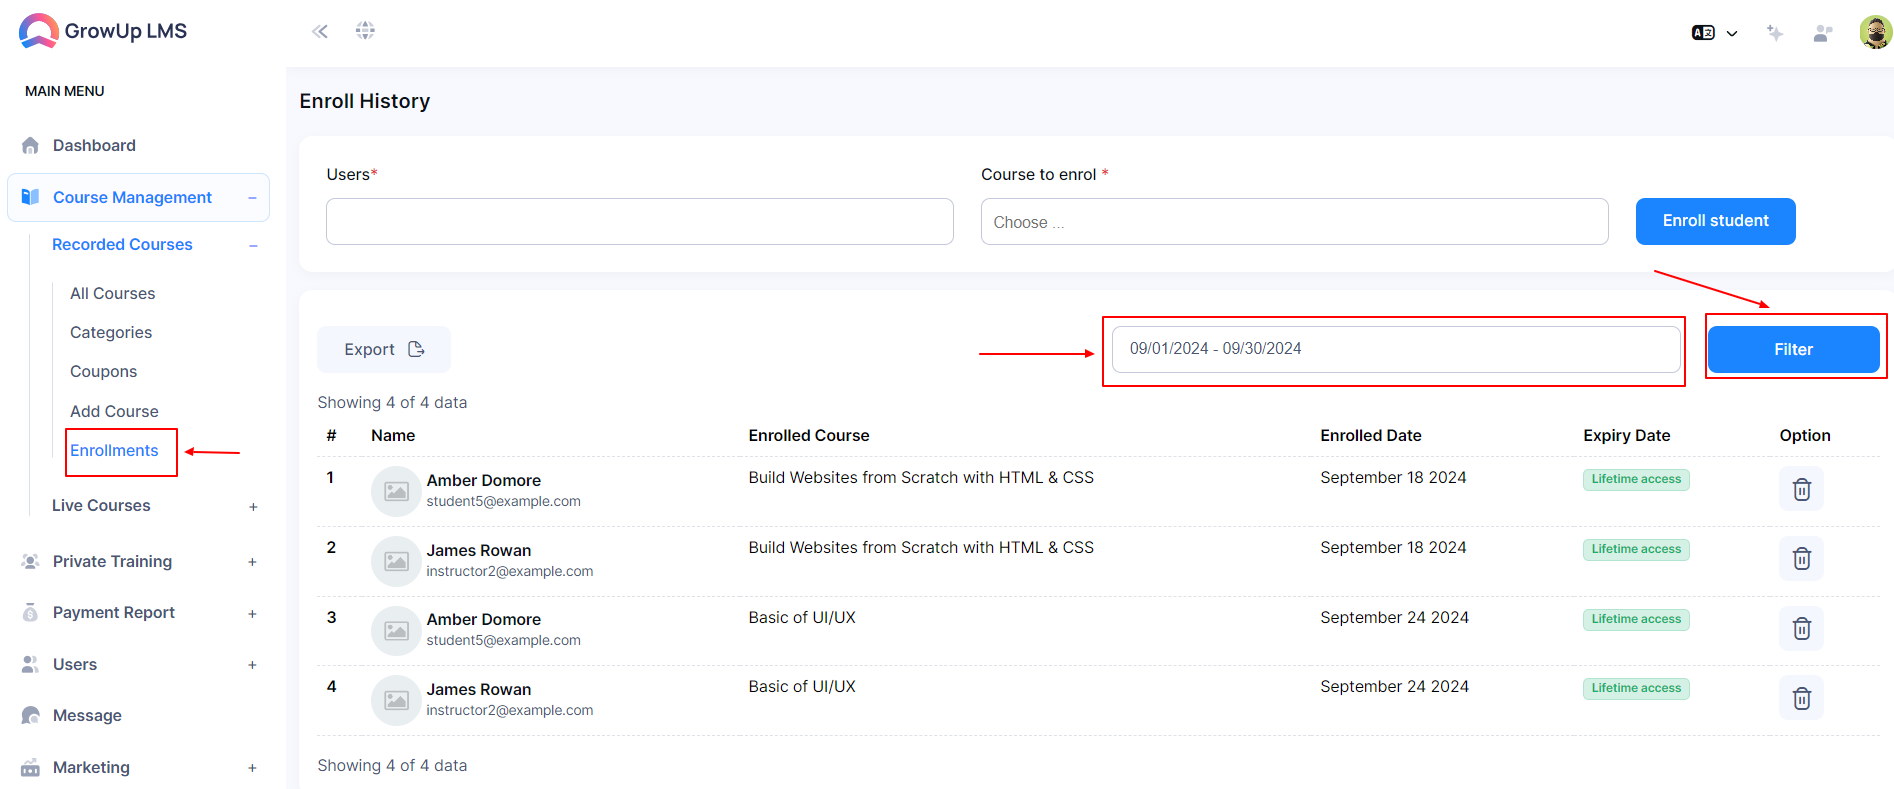1894x789 pixels.
Task: Focus the Users input field
Action: [x=640, y=221]
